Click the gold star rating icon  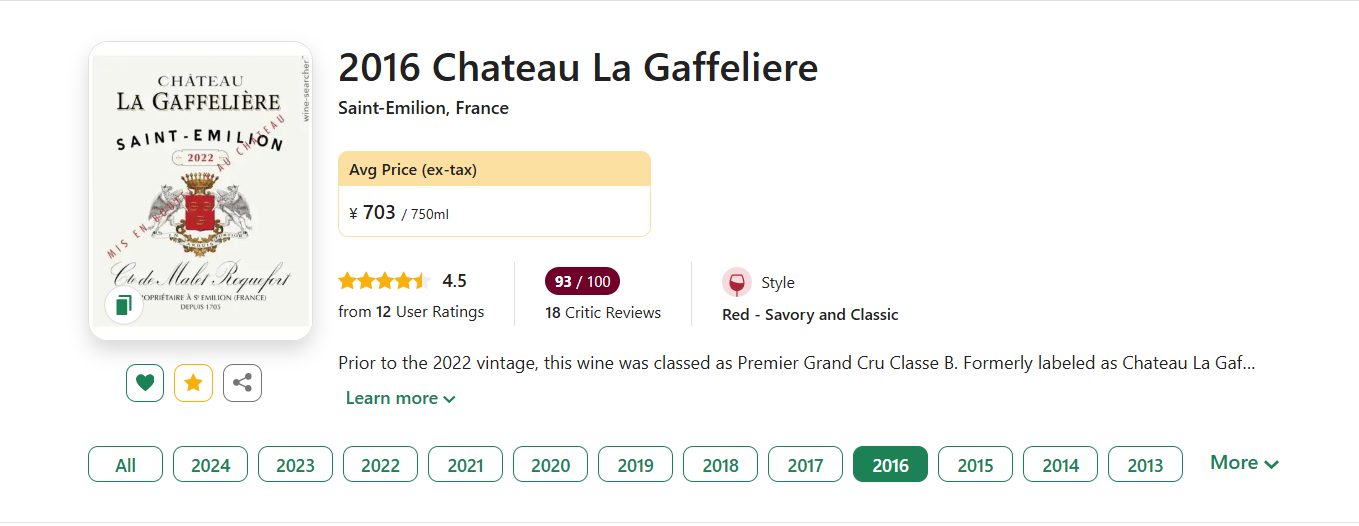click(x=194, y=383)
